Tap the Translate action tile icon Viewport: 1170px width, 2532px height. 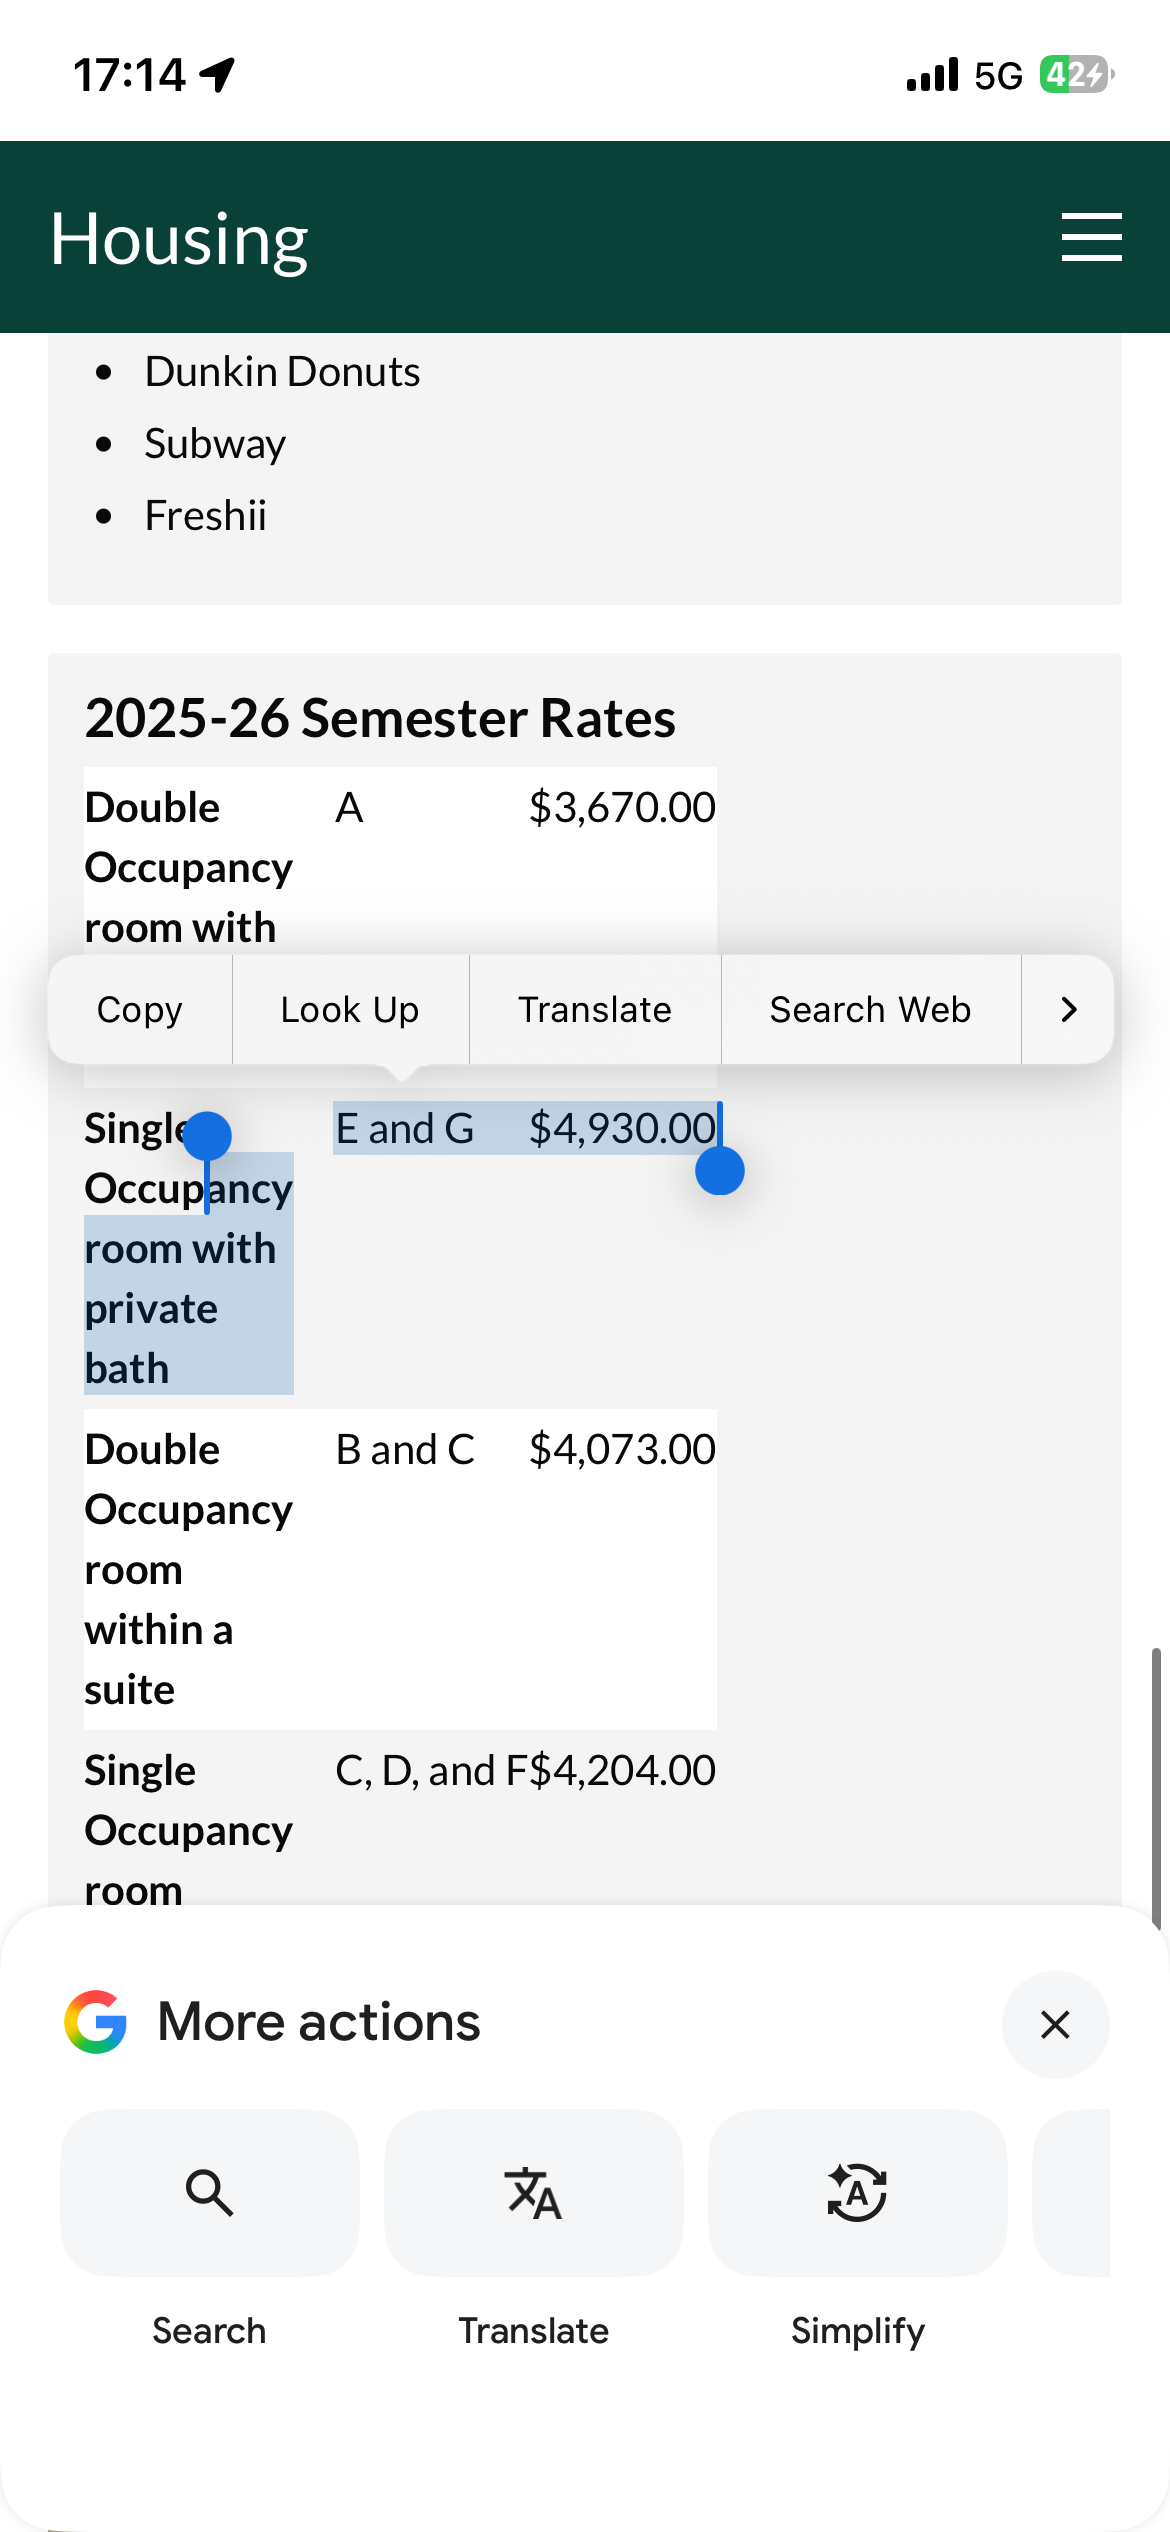[533, 2193]
